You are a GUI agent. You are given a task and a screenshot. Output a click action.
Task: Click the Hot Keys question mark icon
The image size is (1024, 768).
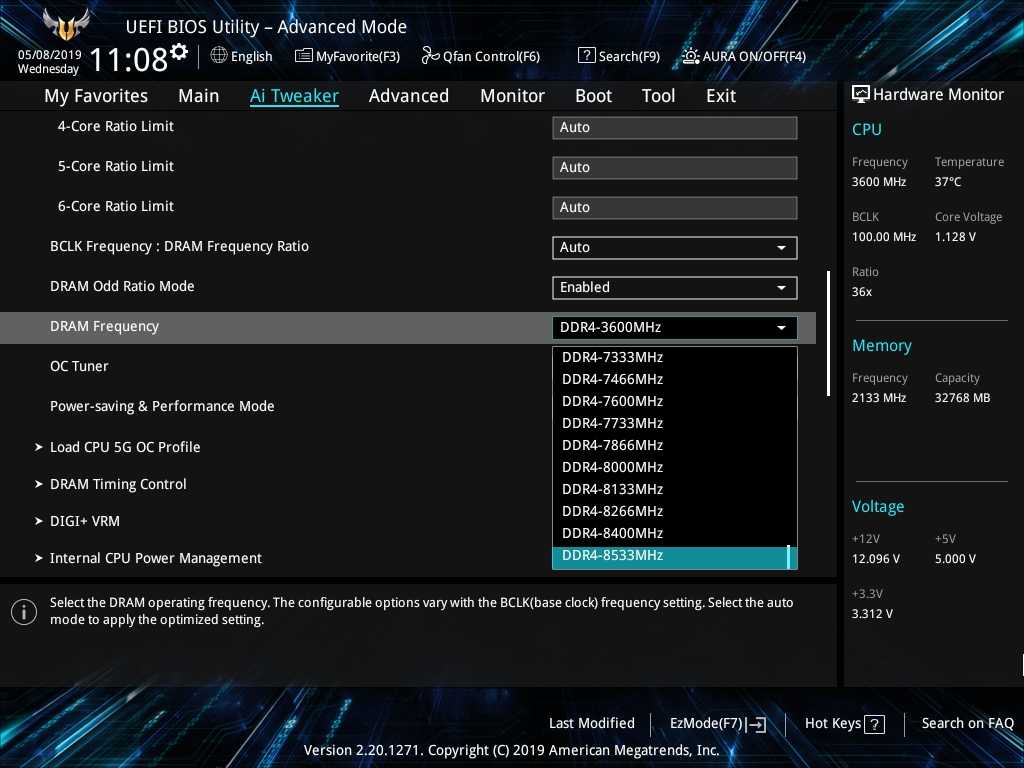click(x=874, y=724)
